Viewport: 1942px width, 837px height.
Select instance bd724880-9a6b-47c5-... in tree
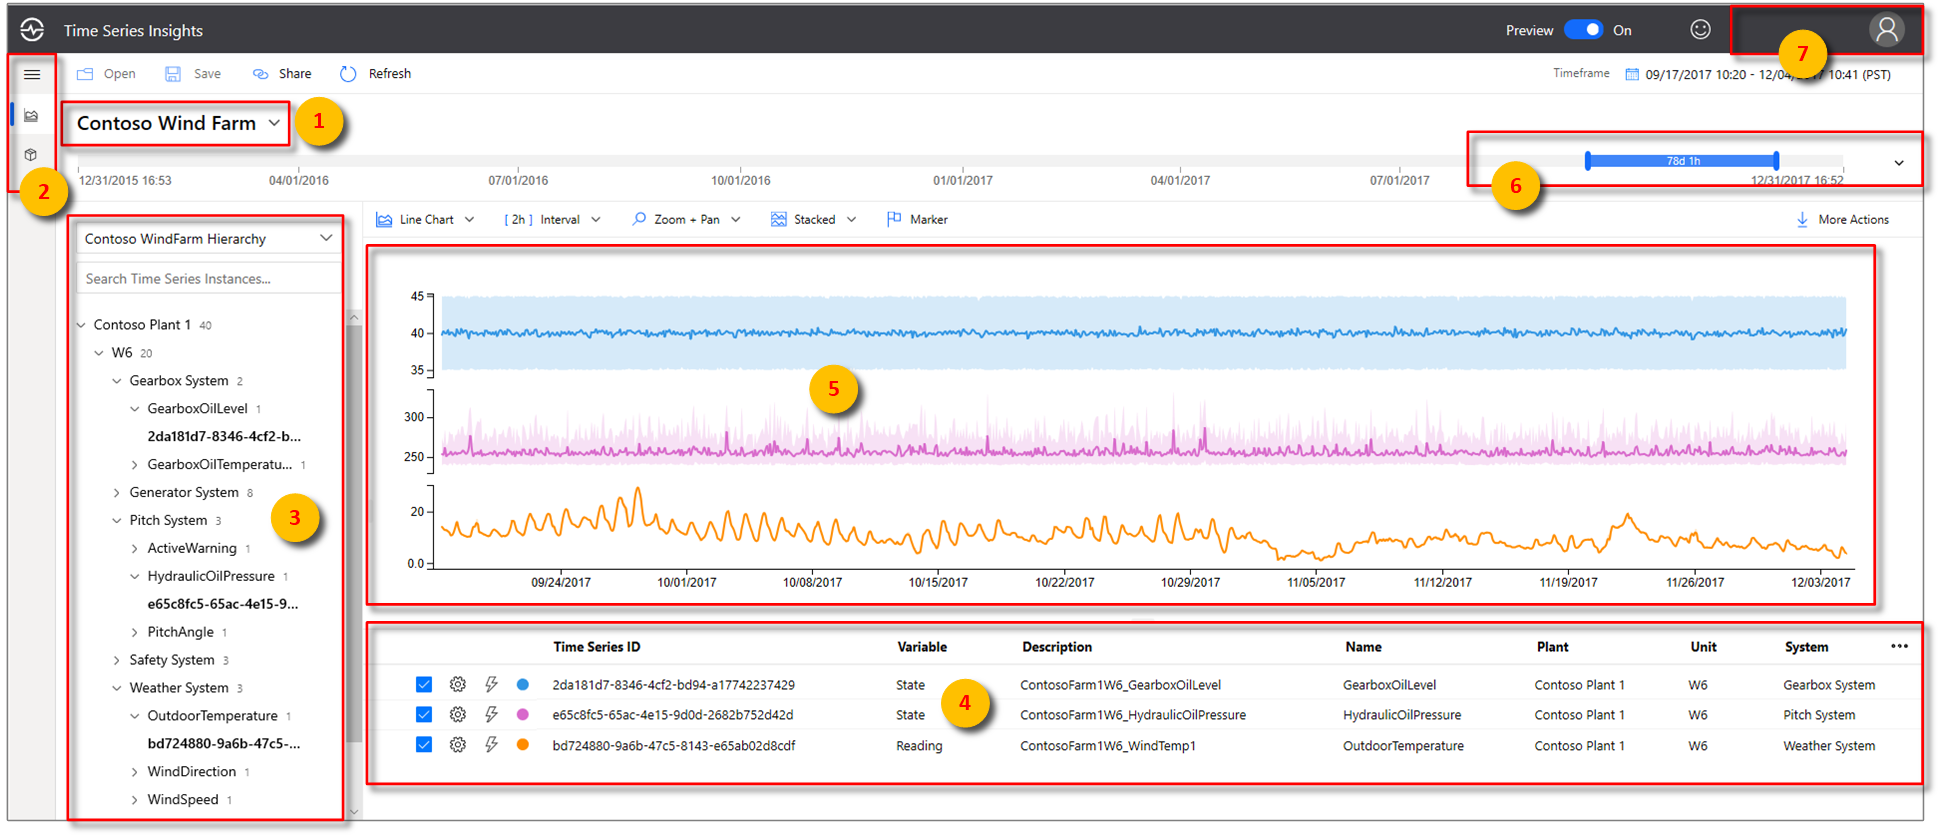point(224,744)
